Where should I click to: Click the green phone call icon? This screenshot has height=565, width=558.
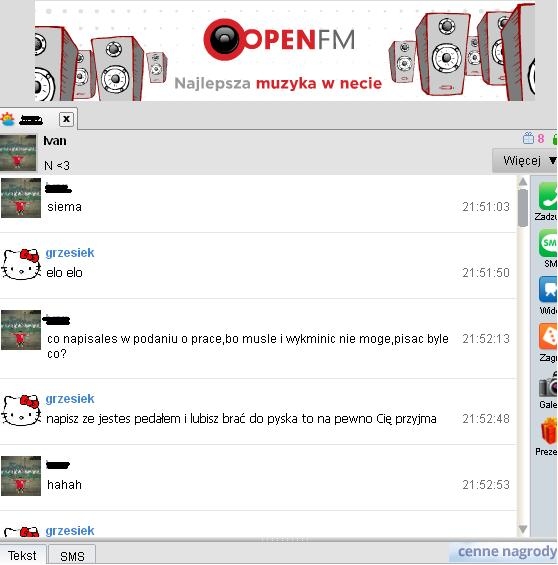pos(548,196)
